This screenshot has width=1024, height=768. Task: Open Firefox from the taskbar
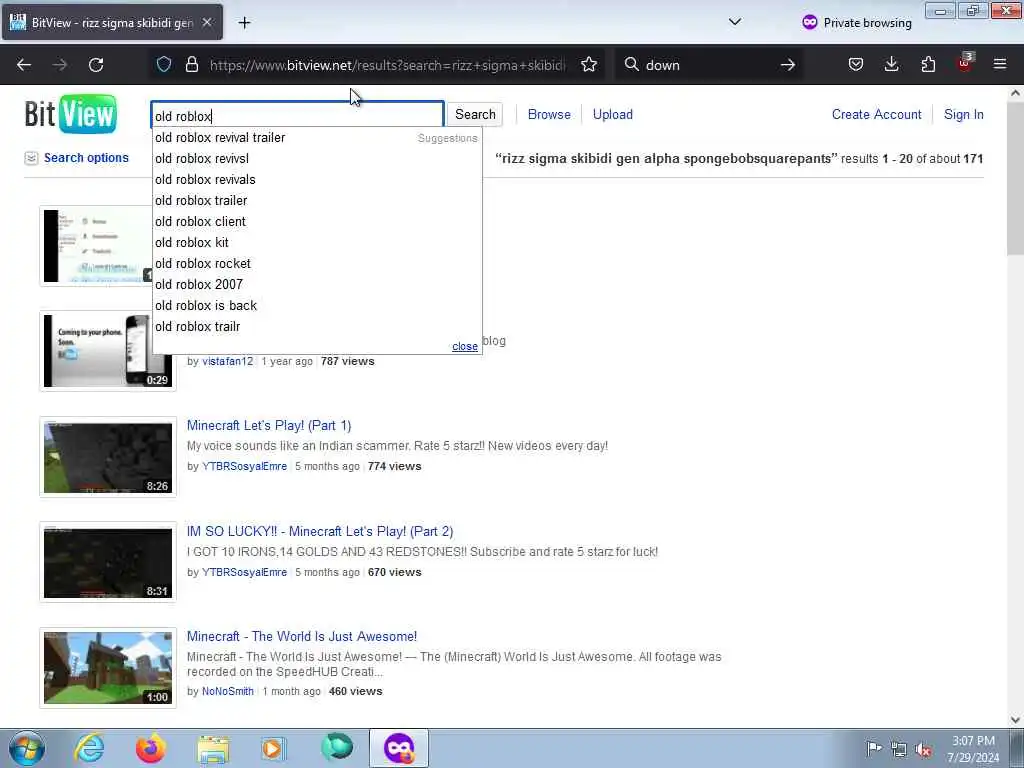click(150, 748)
